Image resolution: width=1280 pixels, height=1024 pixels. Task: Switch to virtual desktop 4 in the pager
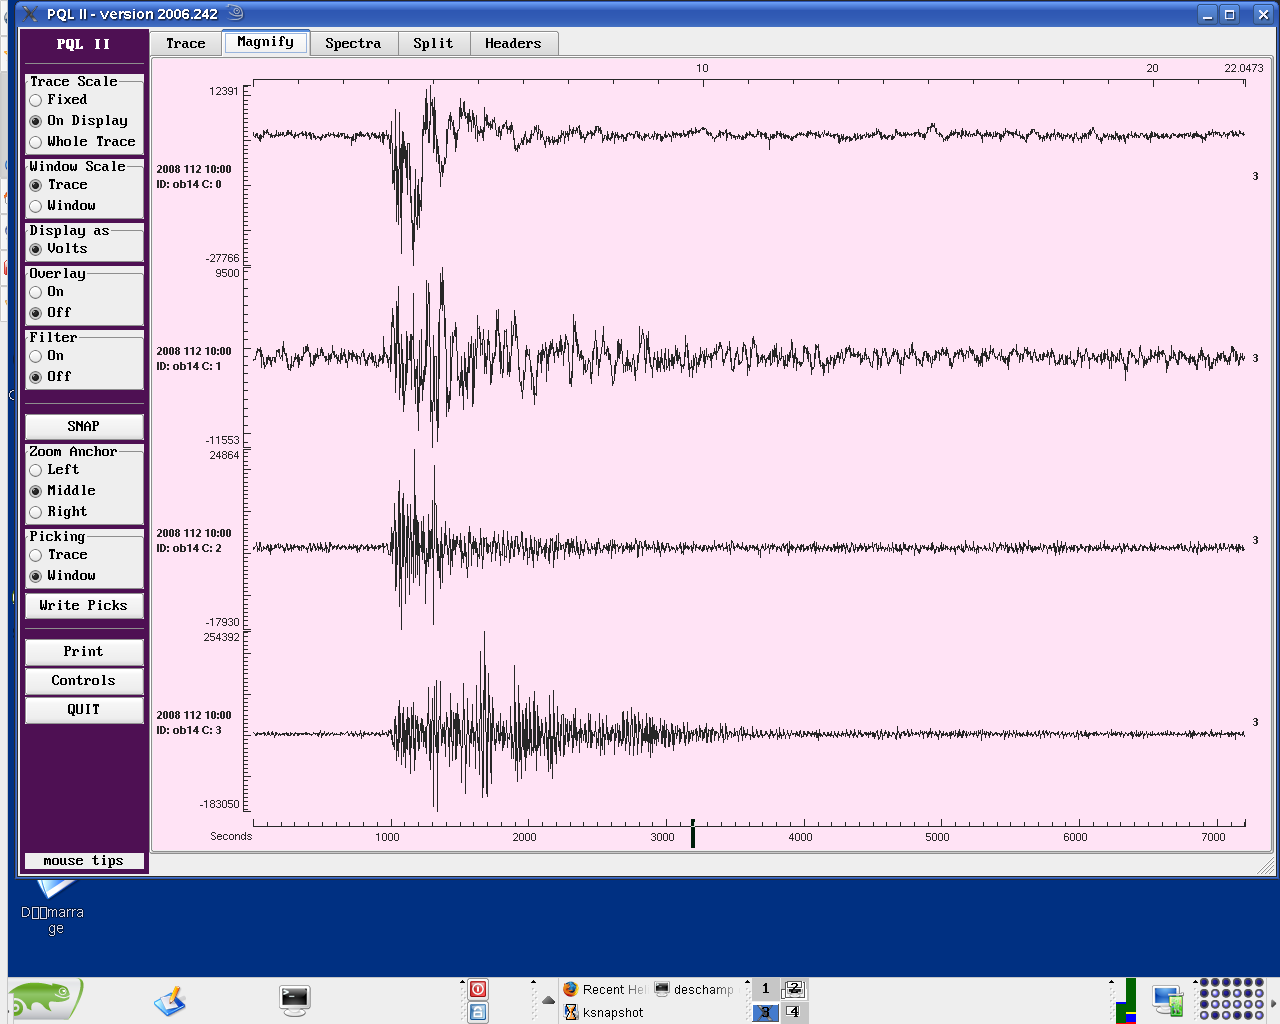click(x=793, y=1012)
